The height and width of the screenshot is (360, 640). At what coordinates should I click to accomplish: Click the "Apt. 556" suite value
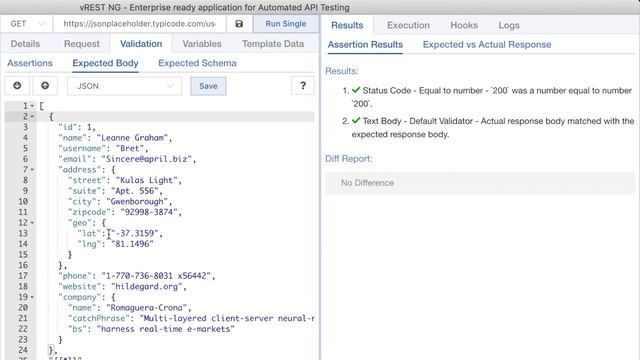pyautogui.click(x=134, y=191)
